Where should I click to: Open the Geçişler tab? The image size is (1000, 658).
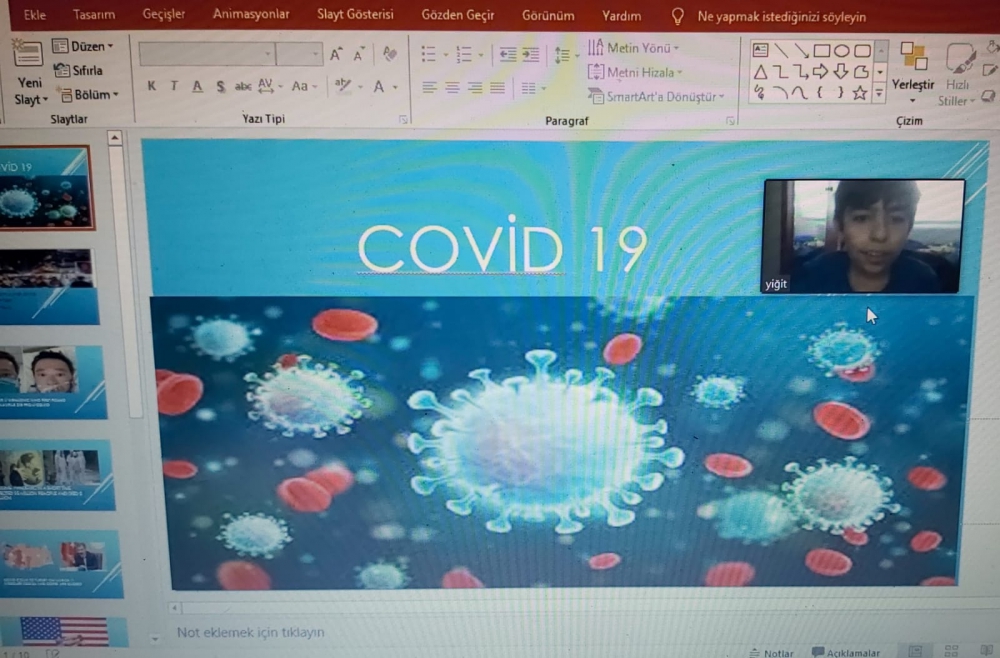pyautogui.click(x=164, y=14)
